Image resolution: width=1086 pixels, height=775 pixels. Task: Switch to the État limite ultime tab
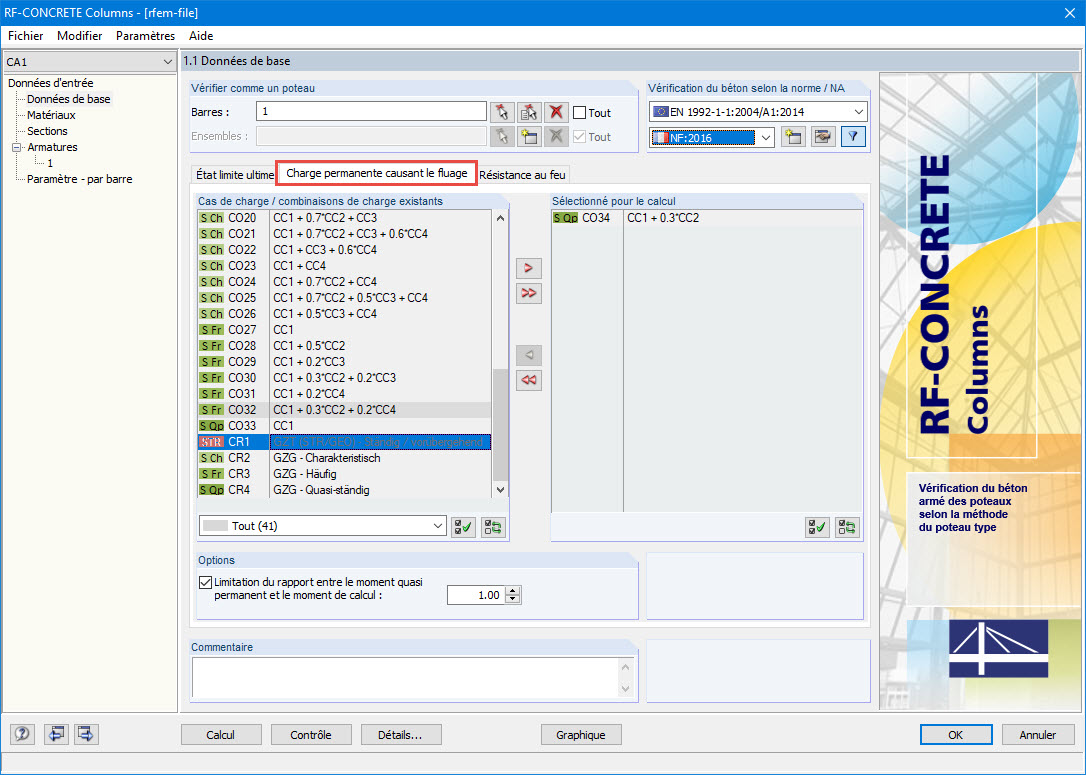(235, 175)
